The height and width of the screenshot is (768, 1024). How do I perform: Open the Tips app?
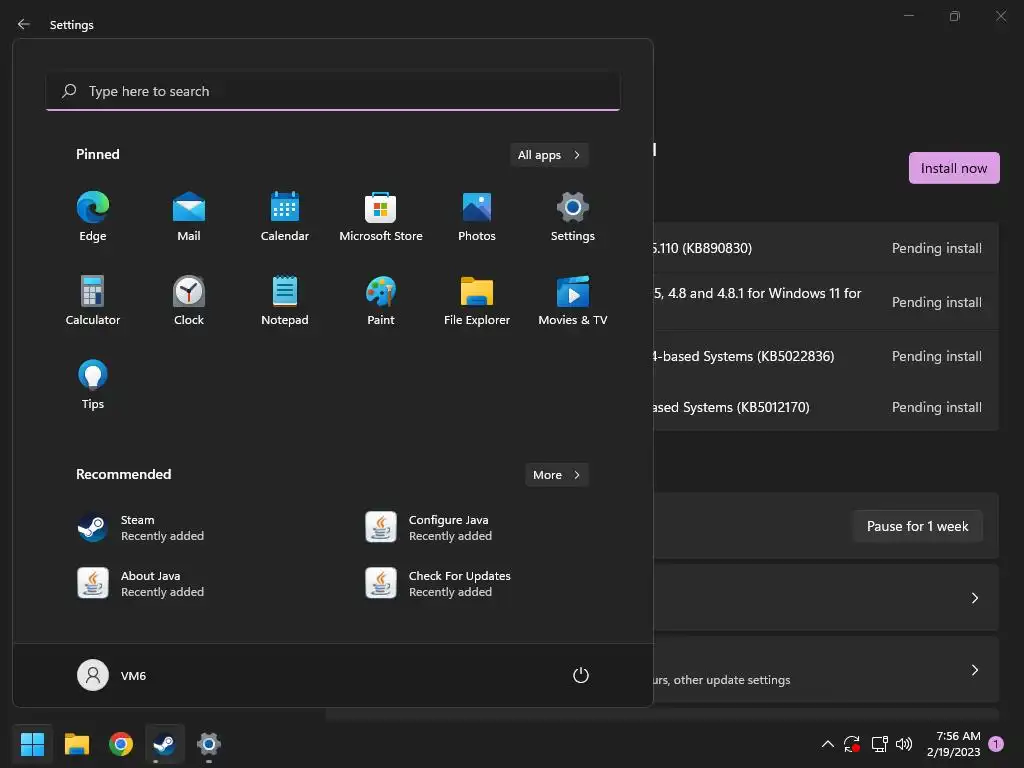pyautogui.click(x=93, y=385)
